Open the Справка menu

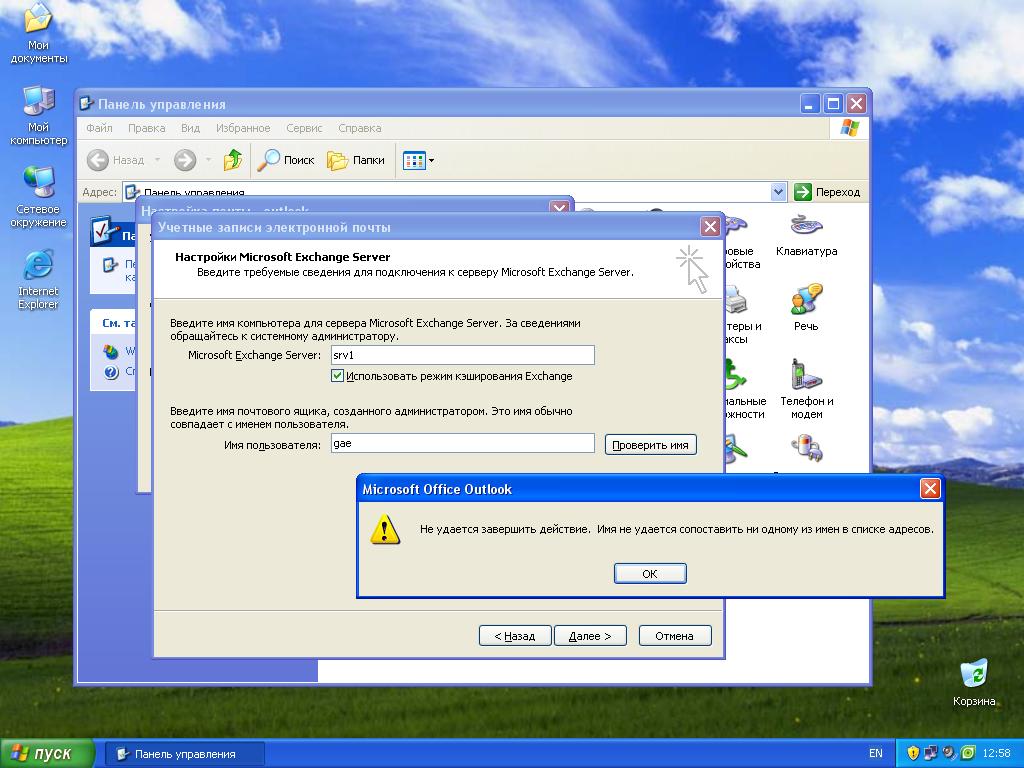click(360, 128)
